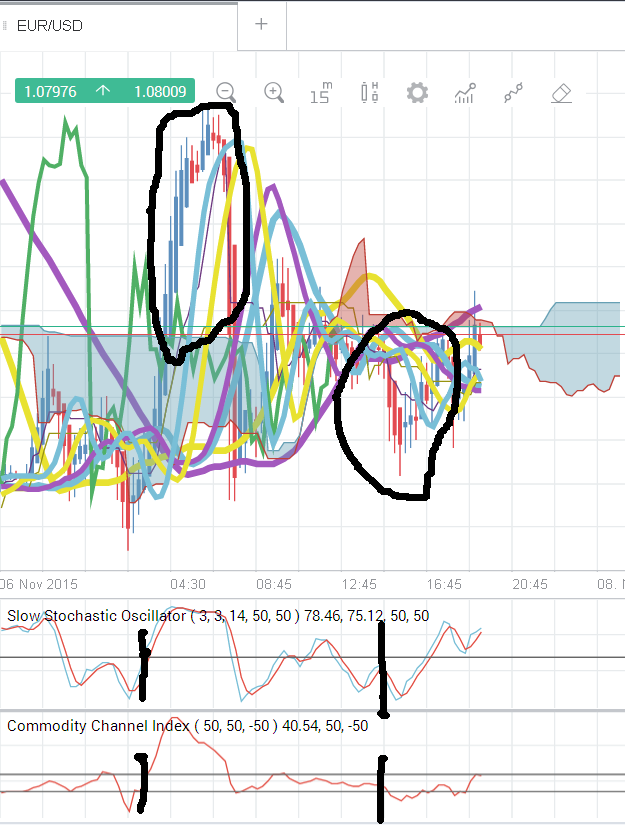
Task: Click the 06 Nov 2015 date label
Action: 38,585
